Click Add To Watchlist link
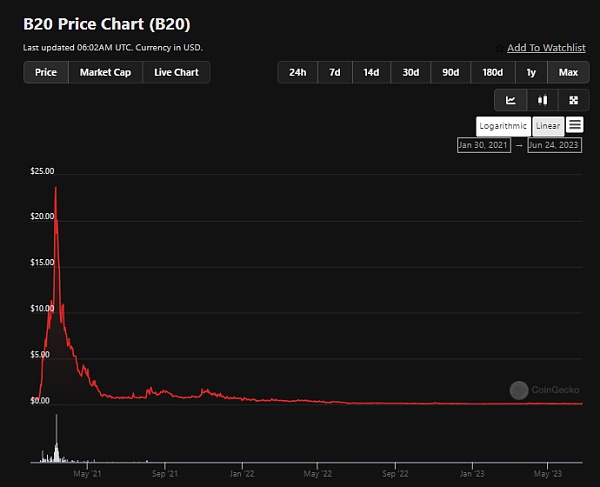 tap(545, 48)
